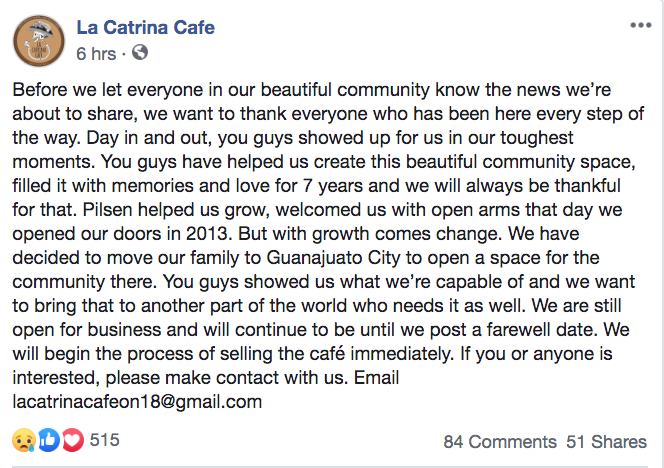Open La Catrina Cafe profile picture
This screenshot has width=664, height=468.
tap(39, 41)
